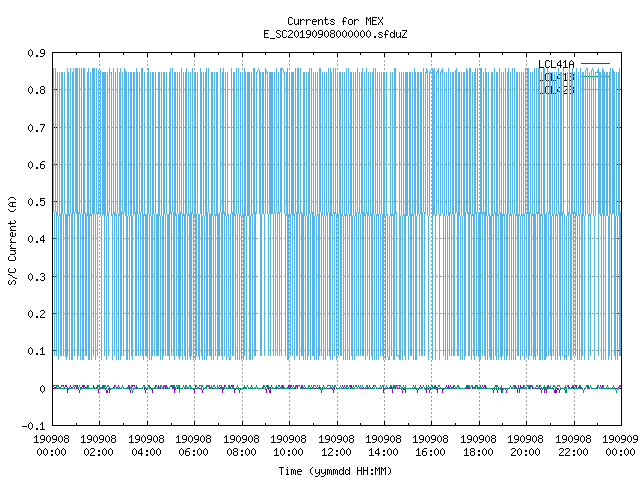
Task: Click the y-axis tick label 0.1
Action: pyautogui.click(x=36, y=351)
